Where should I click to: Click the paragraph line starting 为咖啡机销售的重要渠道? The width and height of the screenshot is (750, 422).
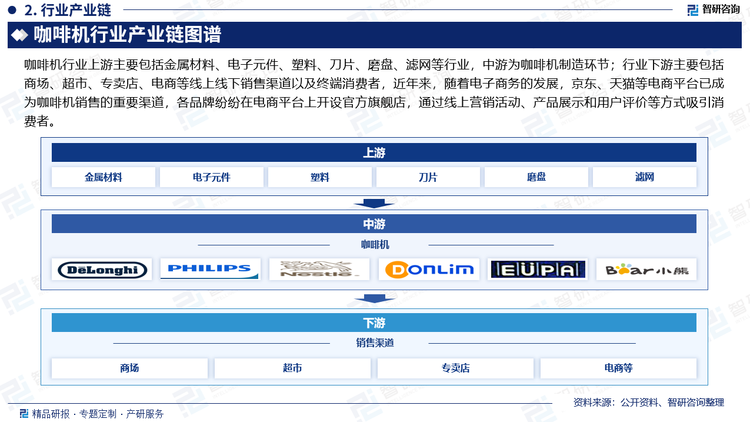click(374, 102)
